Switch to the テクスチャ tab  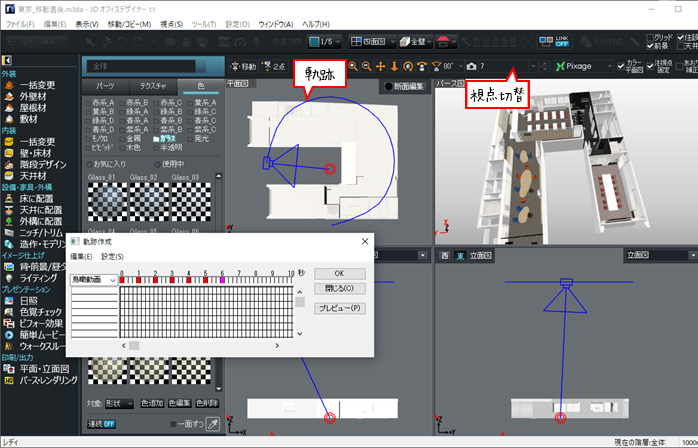pyautogui.click(x=151, y=87)
